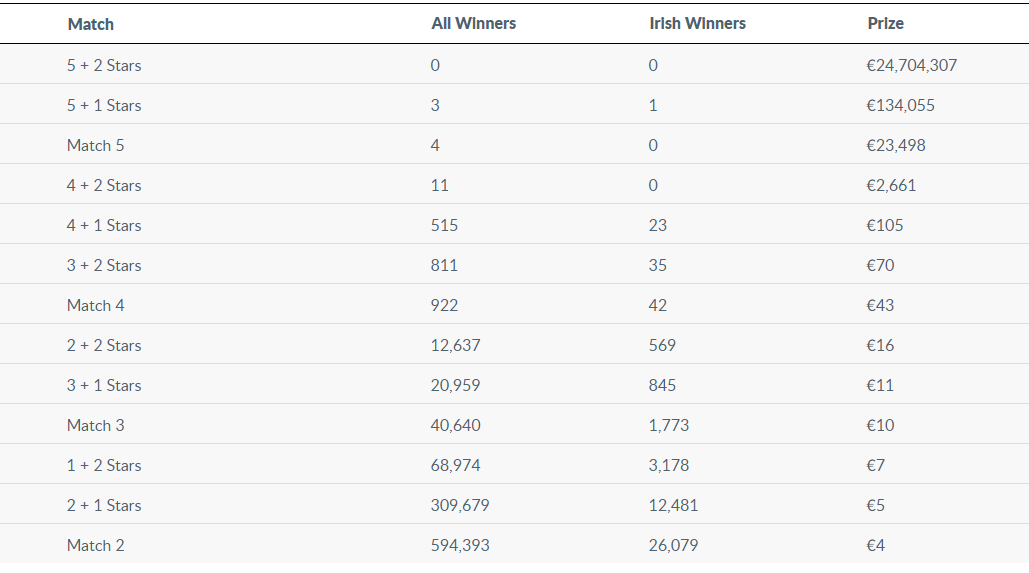The width and height of the screenshot is (1029, 573).
Task: Select the 3 + 2 Stars row label
Action: tap(104, 265)
